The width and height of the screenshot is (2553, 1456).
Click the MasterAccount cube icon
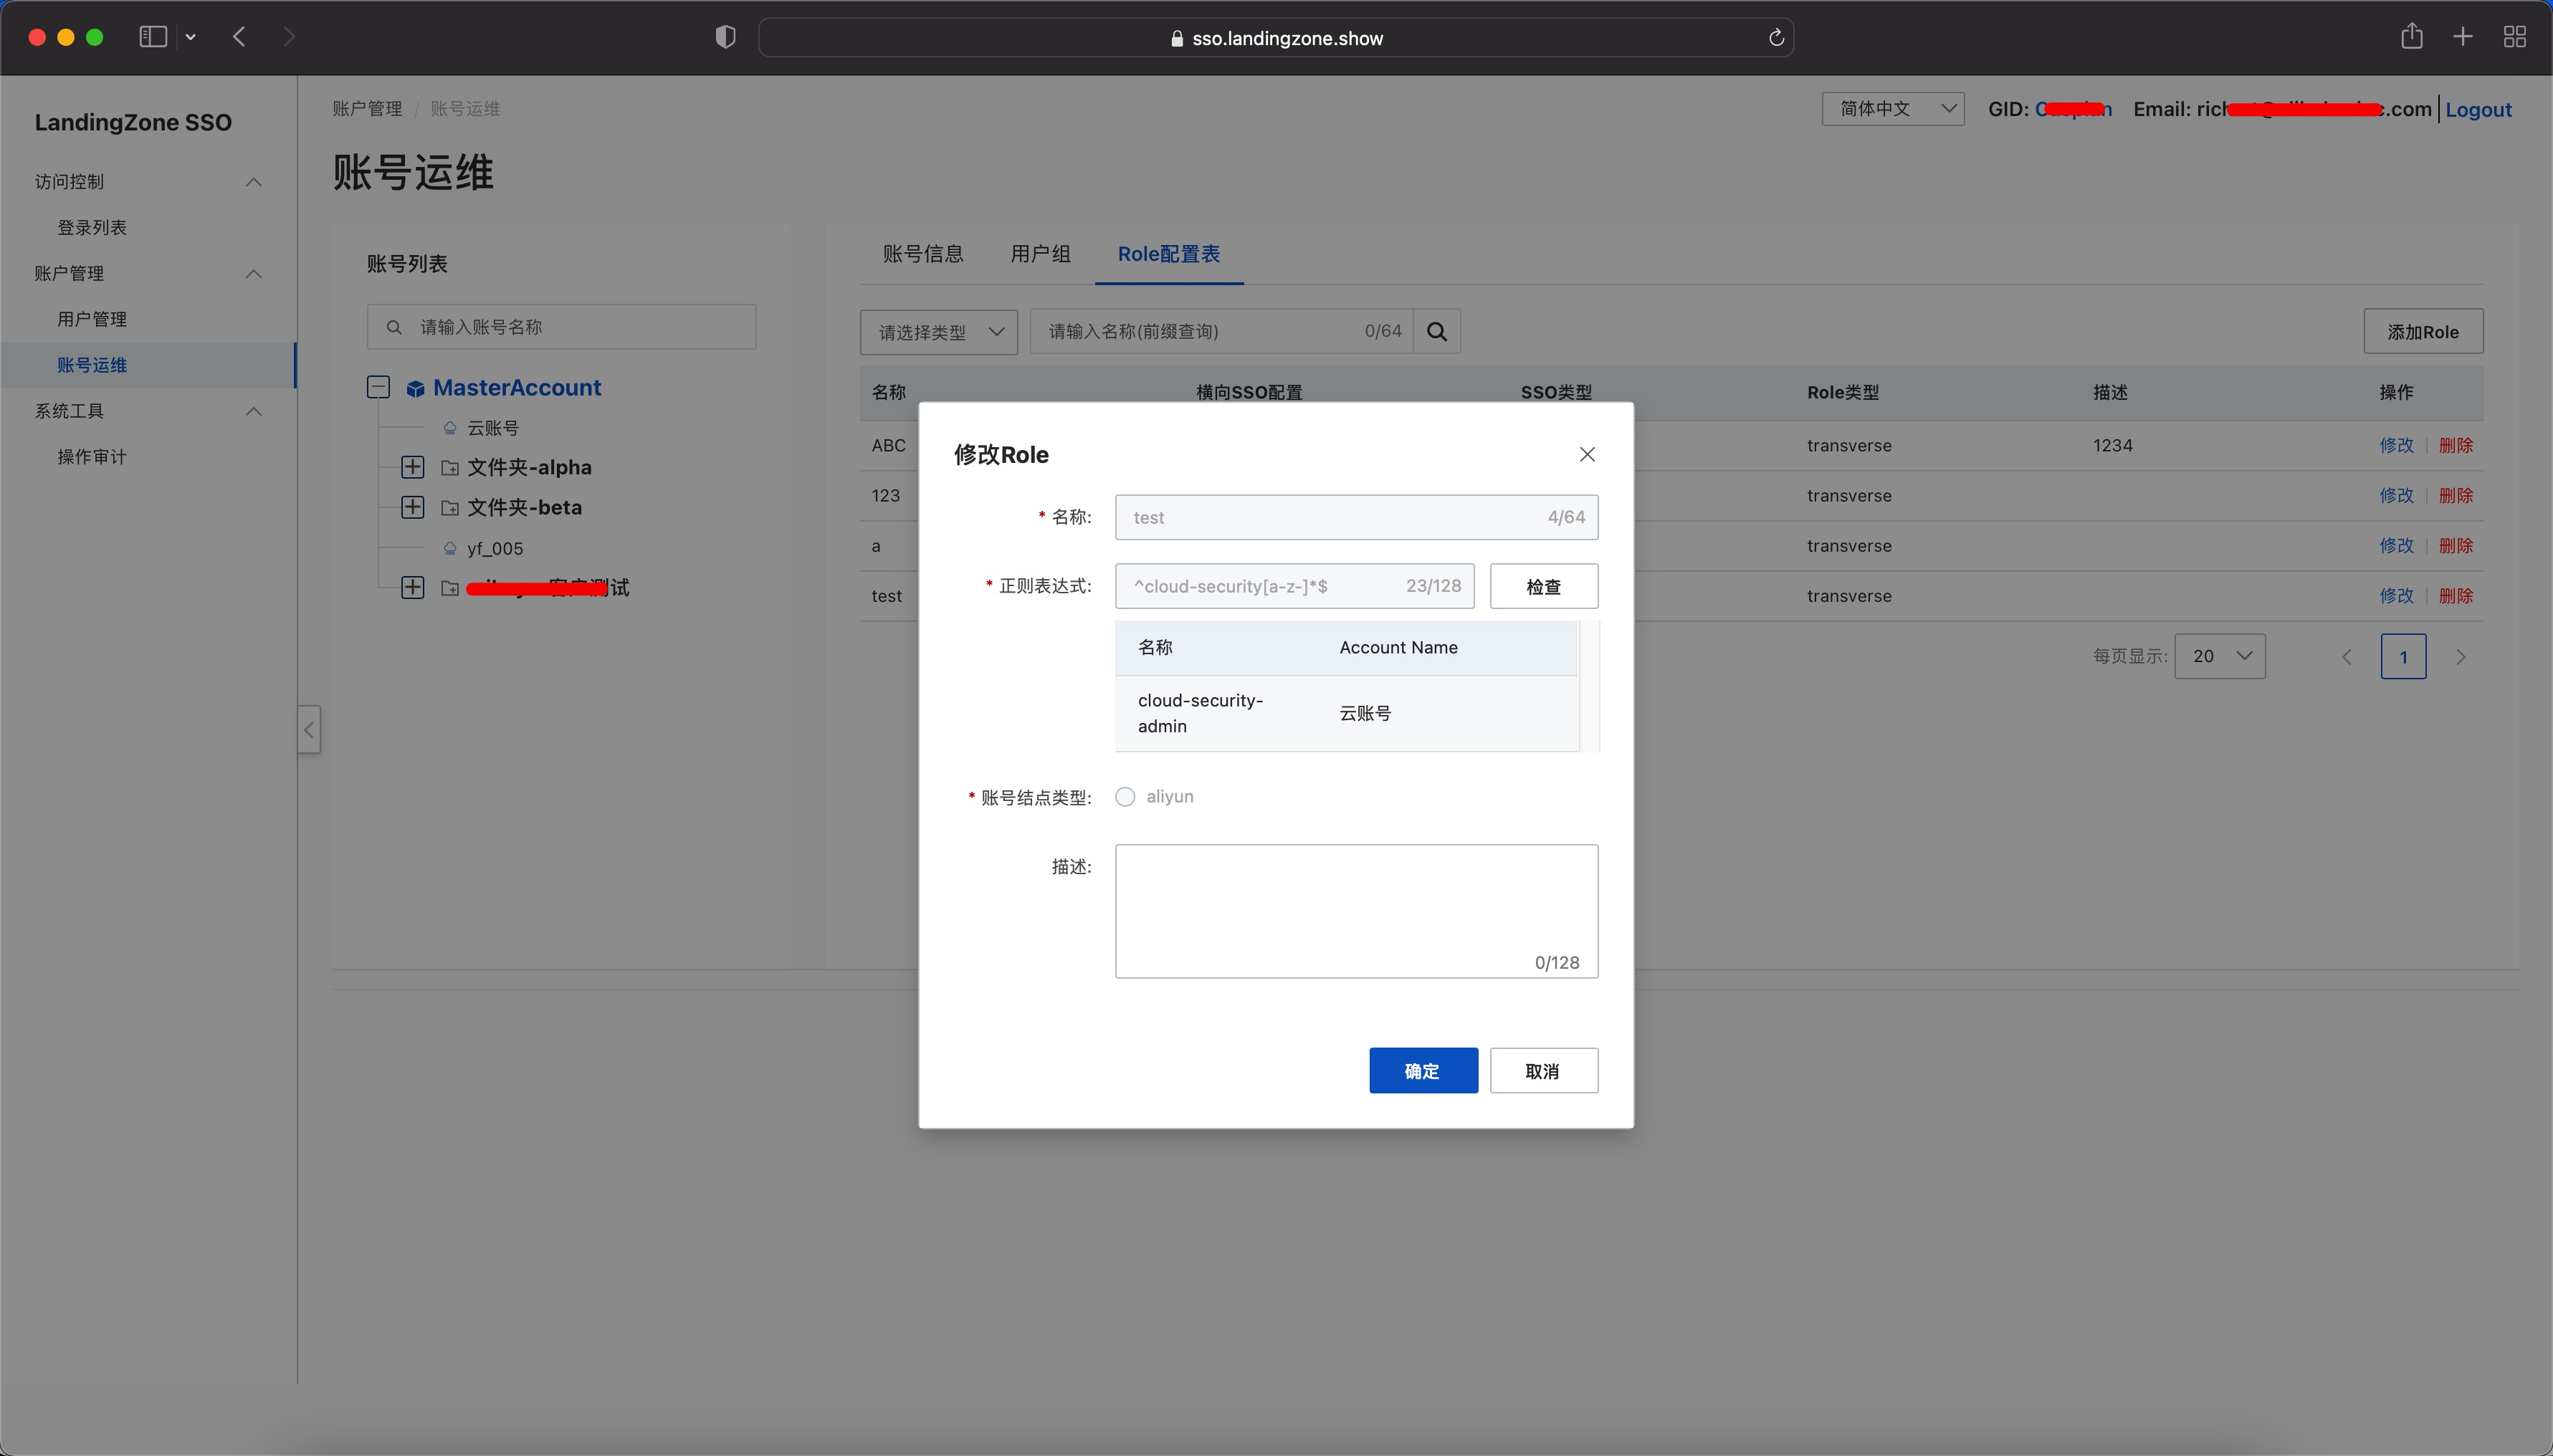415,389
